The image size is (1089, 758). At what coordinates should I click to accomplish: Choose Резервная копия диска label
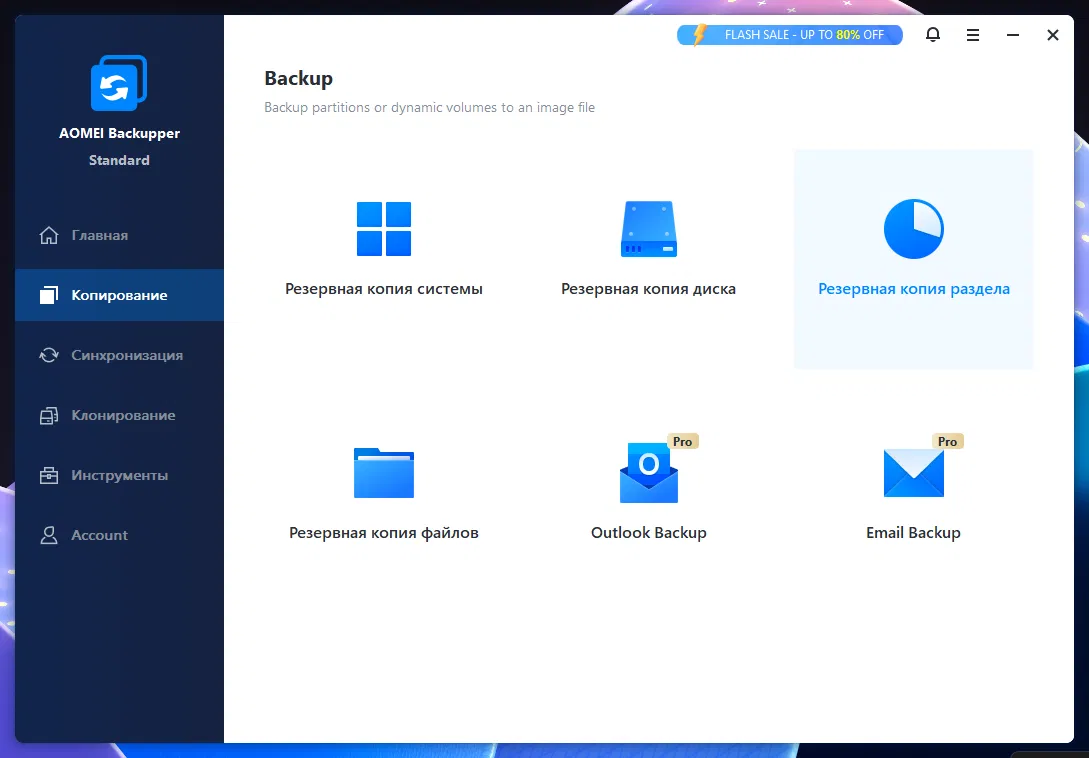click(649, 289)
